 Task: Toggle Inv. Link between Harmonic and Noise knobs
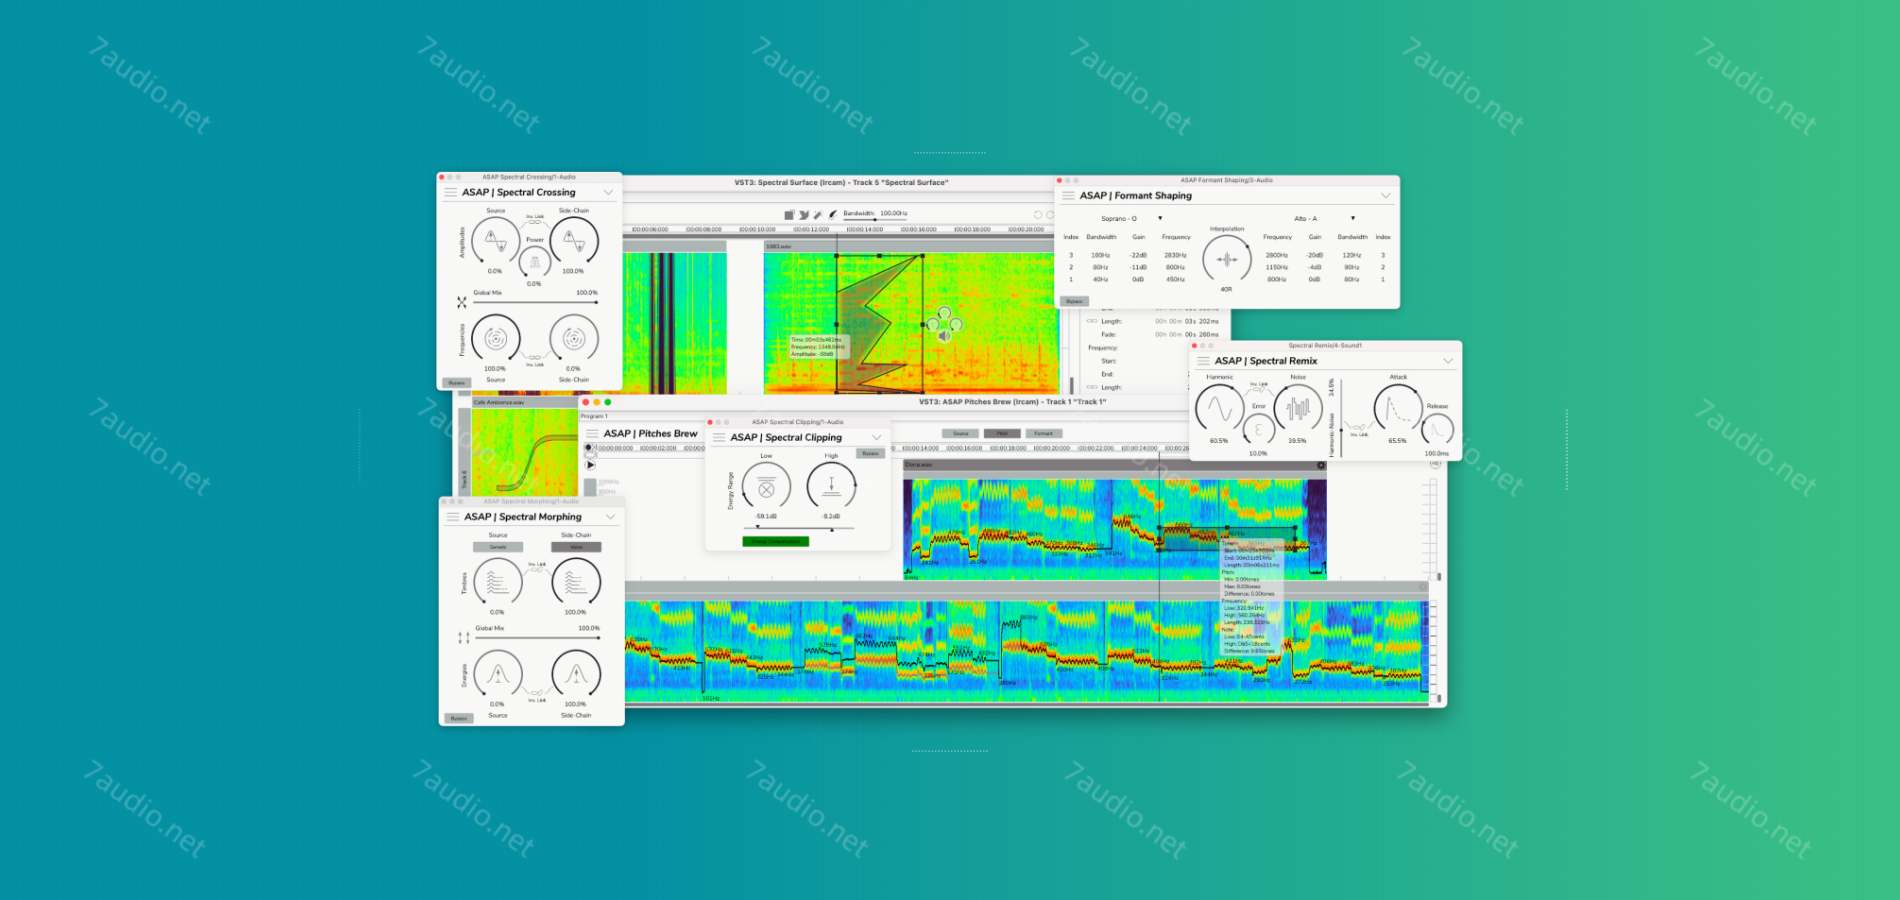tap(1259, 387)
